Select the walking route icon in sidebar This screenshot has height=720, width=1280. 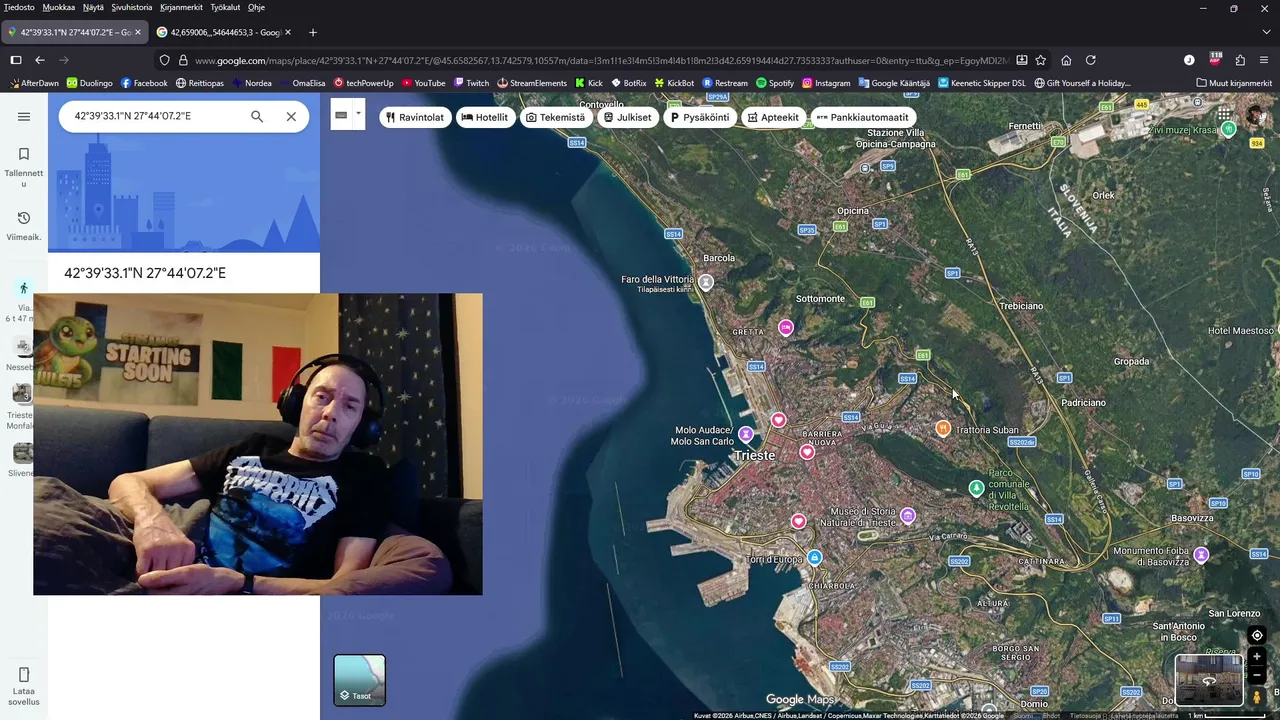(24, 288)
